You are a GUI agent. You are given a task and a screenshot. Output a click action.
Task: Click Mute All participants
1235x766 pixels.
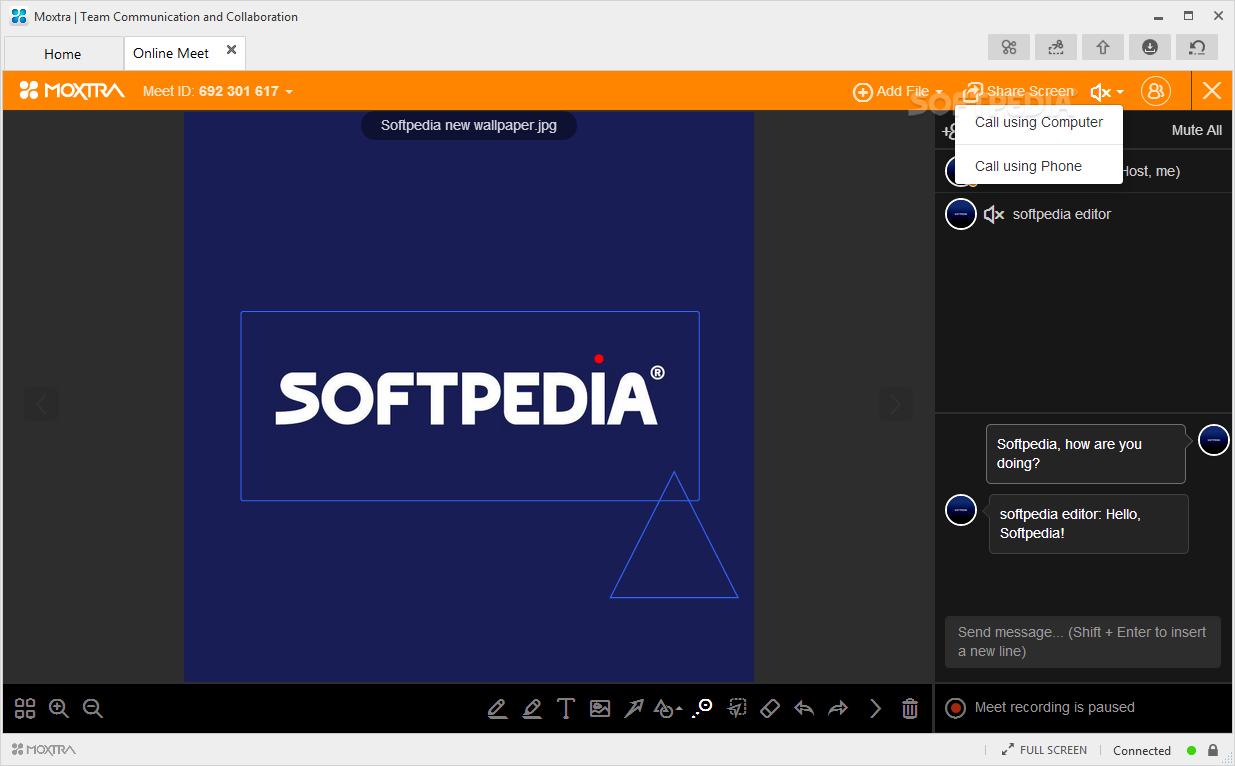(1196, 130)
